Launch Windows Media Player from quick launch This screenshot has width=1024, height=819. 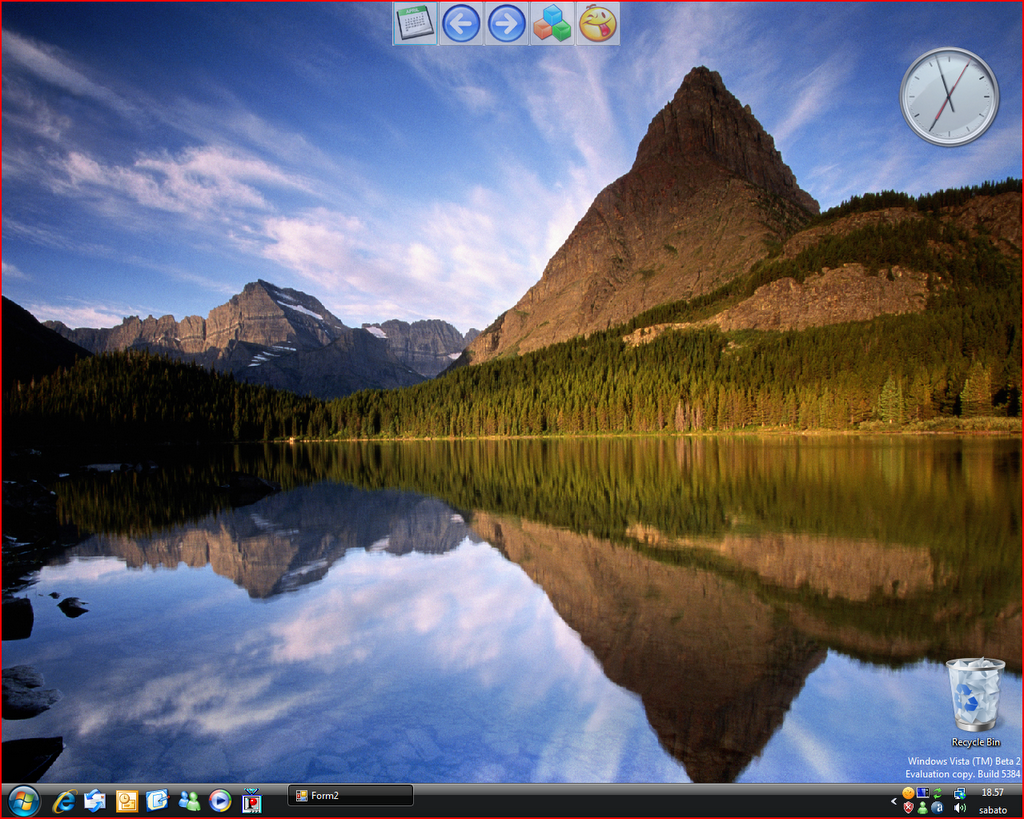point(220,801)
